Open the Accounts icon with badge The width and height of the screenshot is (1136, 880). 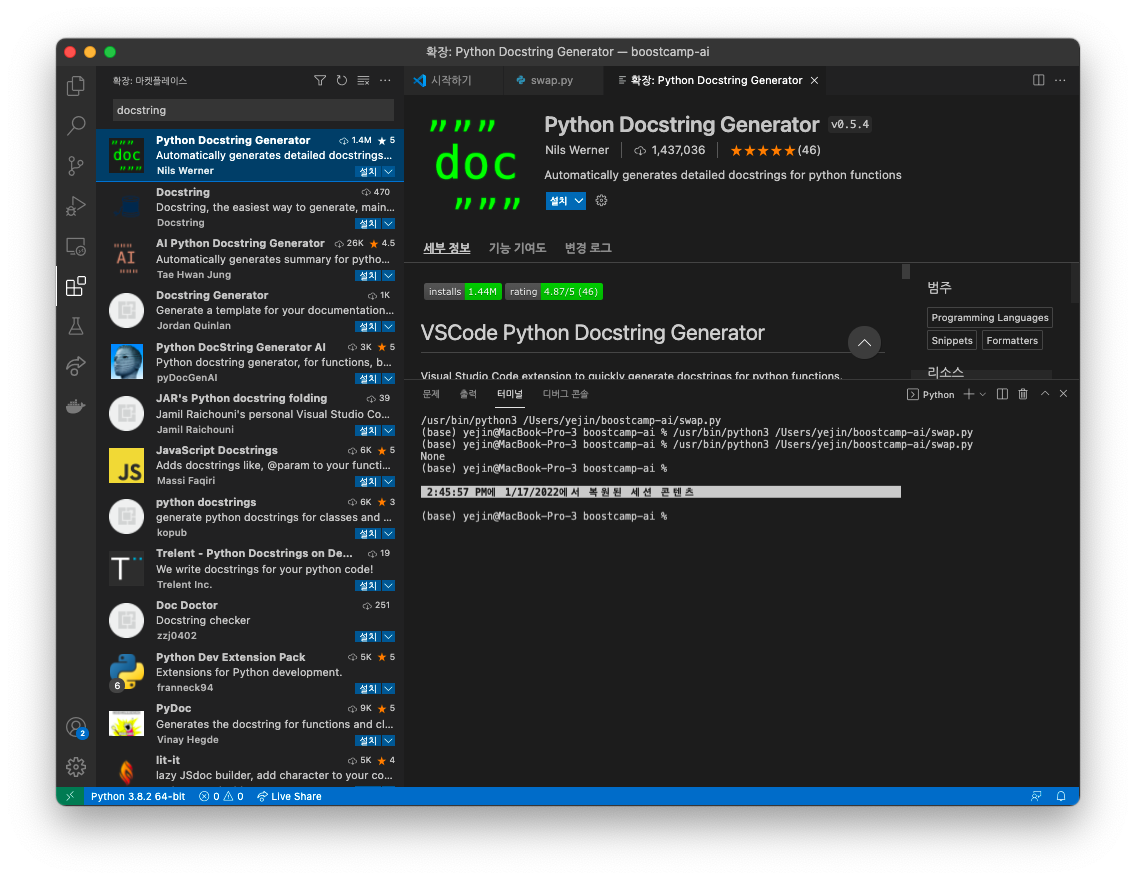[76, 727]
